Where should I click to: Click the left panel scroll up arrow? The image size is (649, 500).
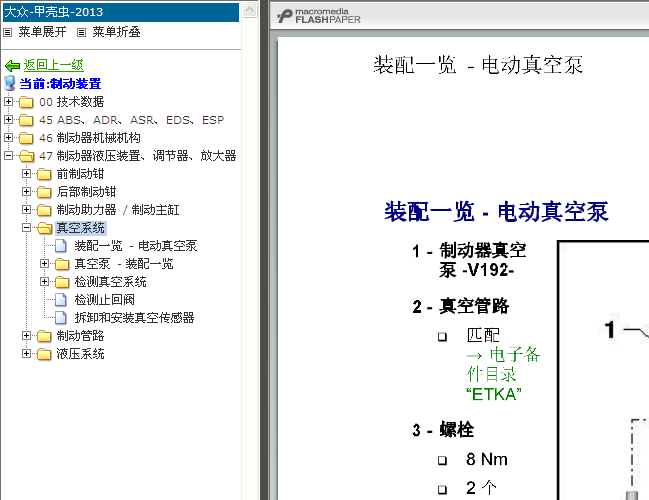pos(250,10)
